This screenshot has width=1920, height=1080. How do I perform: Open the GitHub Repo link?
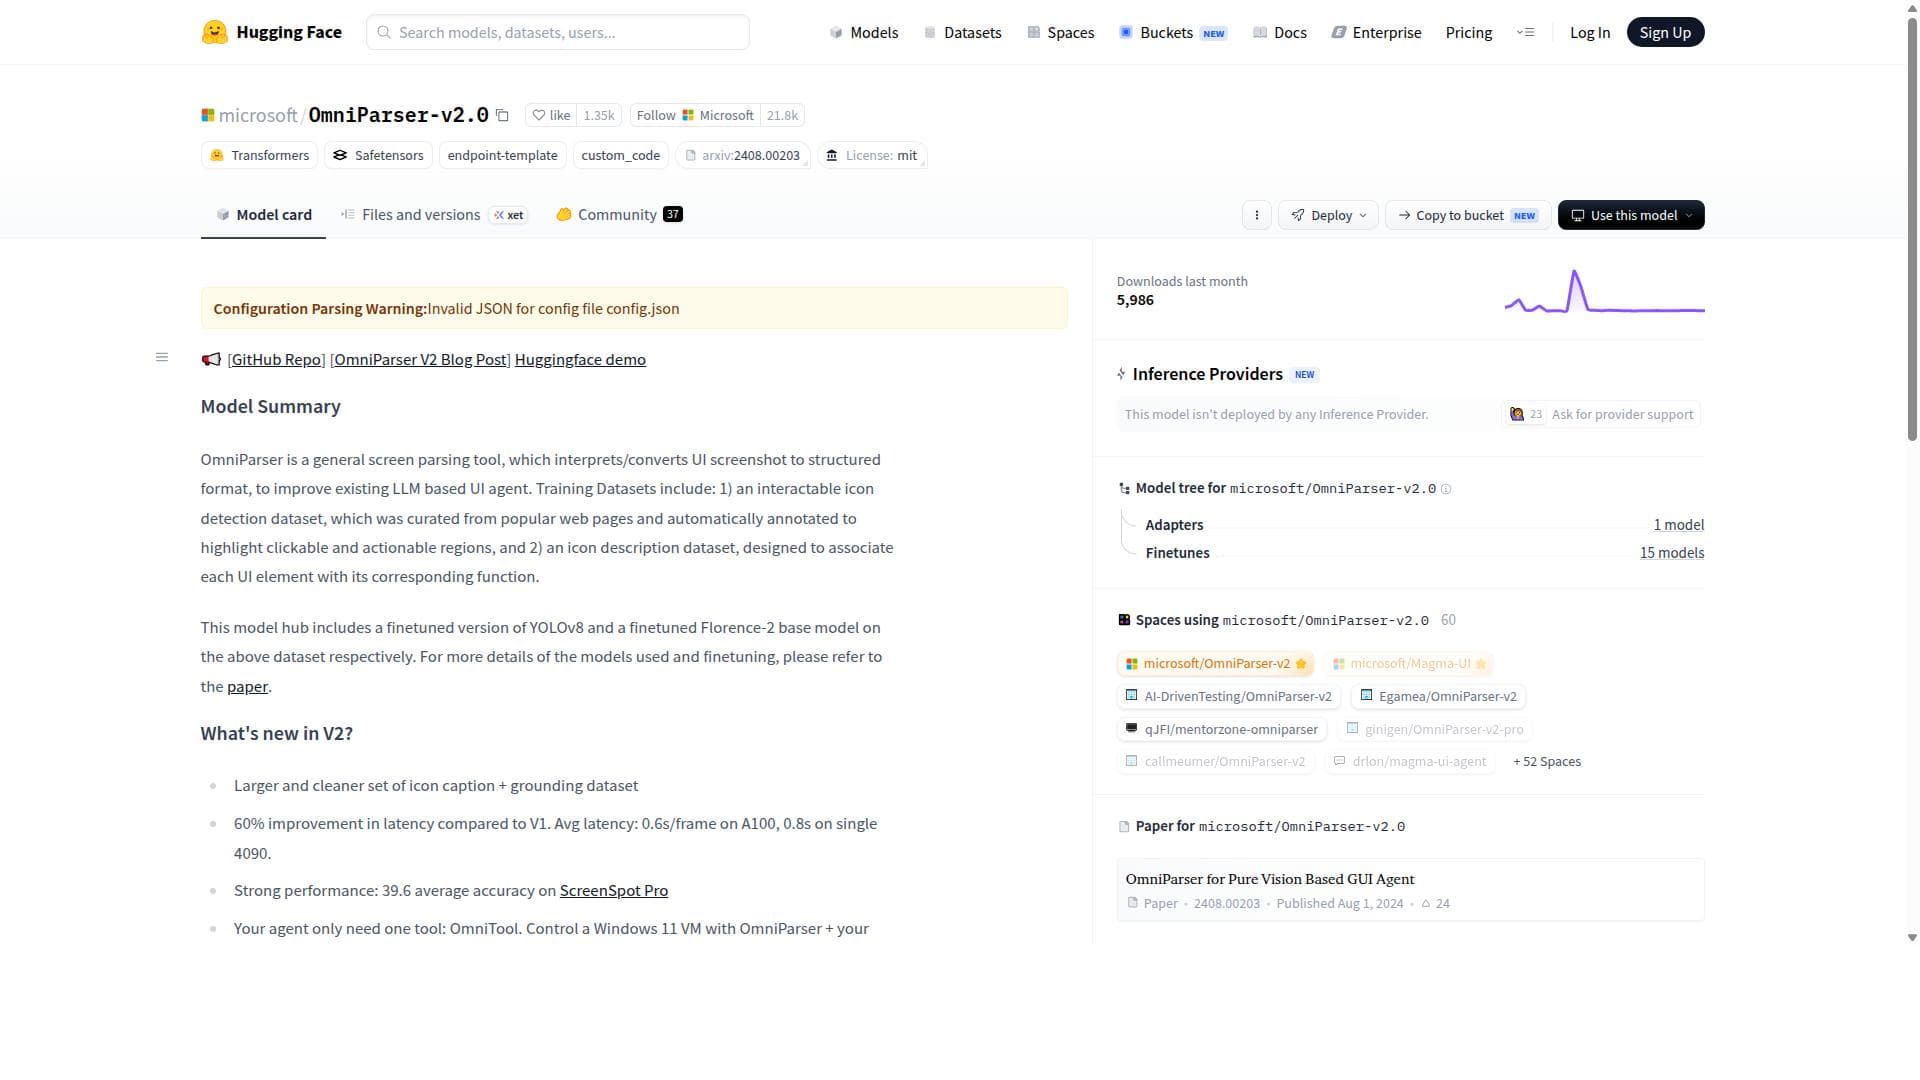276,360
